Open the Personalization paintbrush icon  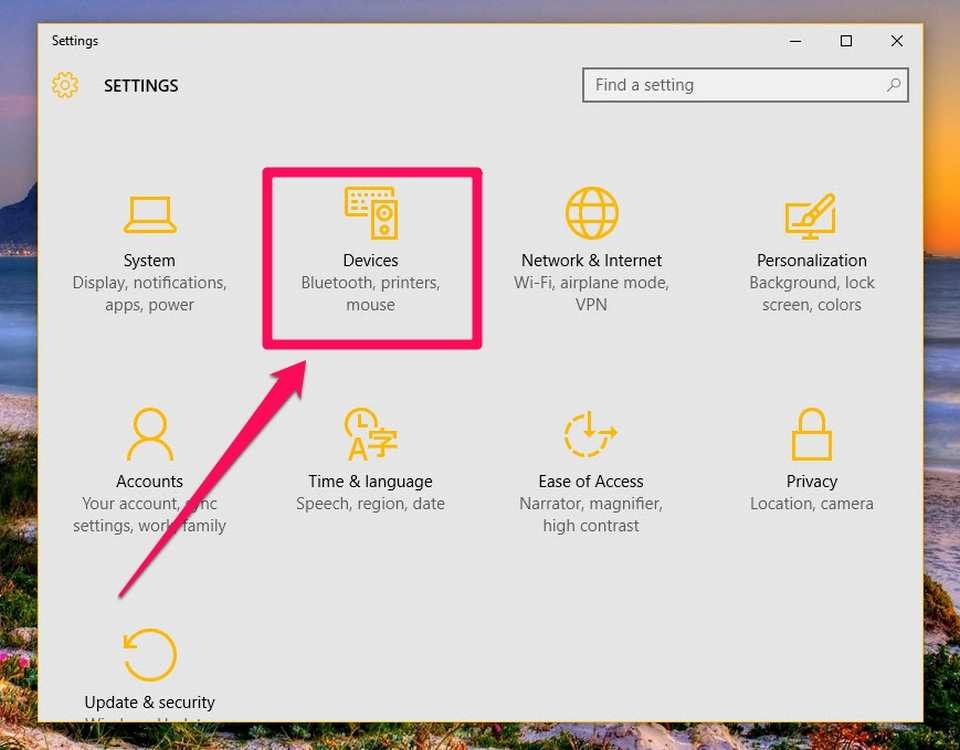click(811, 216)
